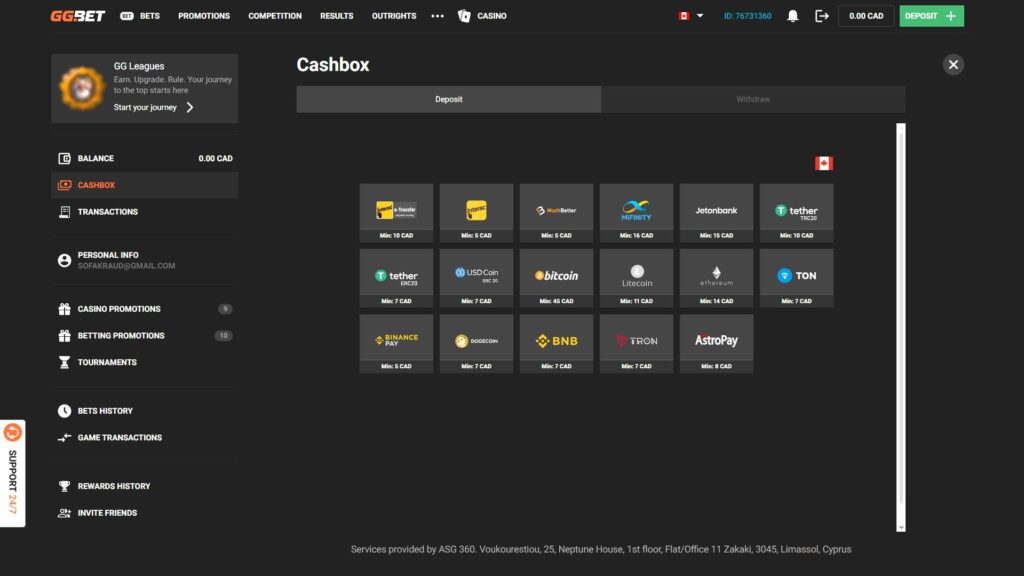Image resolution: width=1024 pixels, height=576 pixels.
Task: Open the Support 24/7 side widget
Action: pos(12,473)
